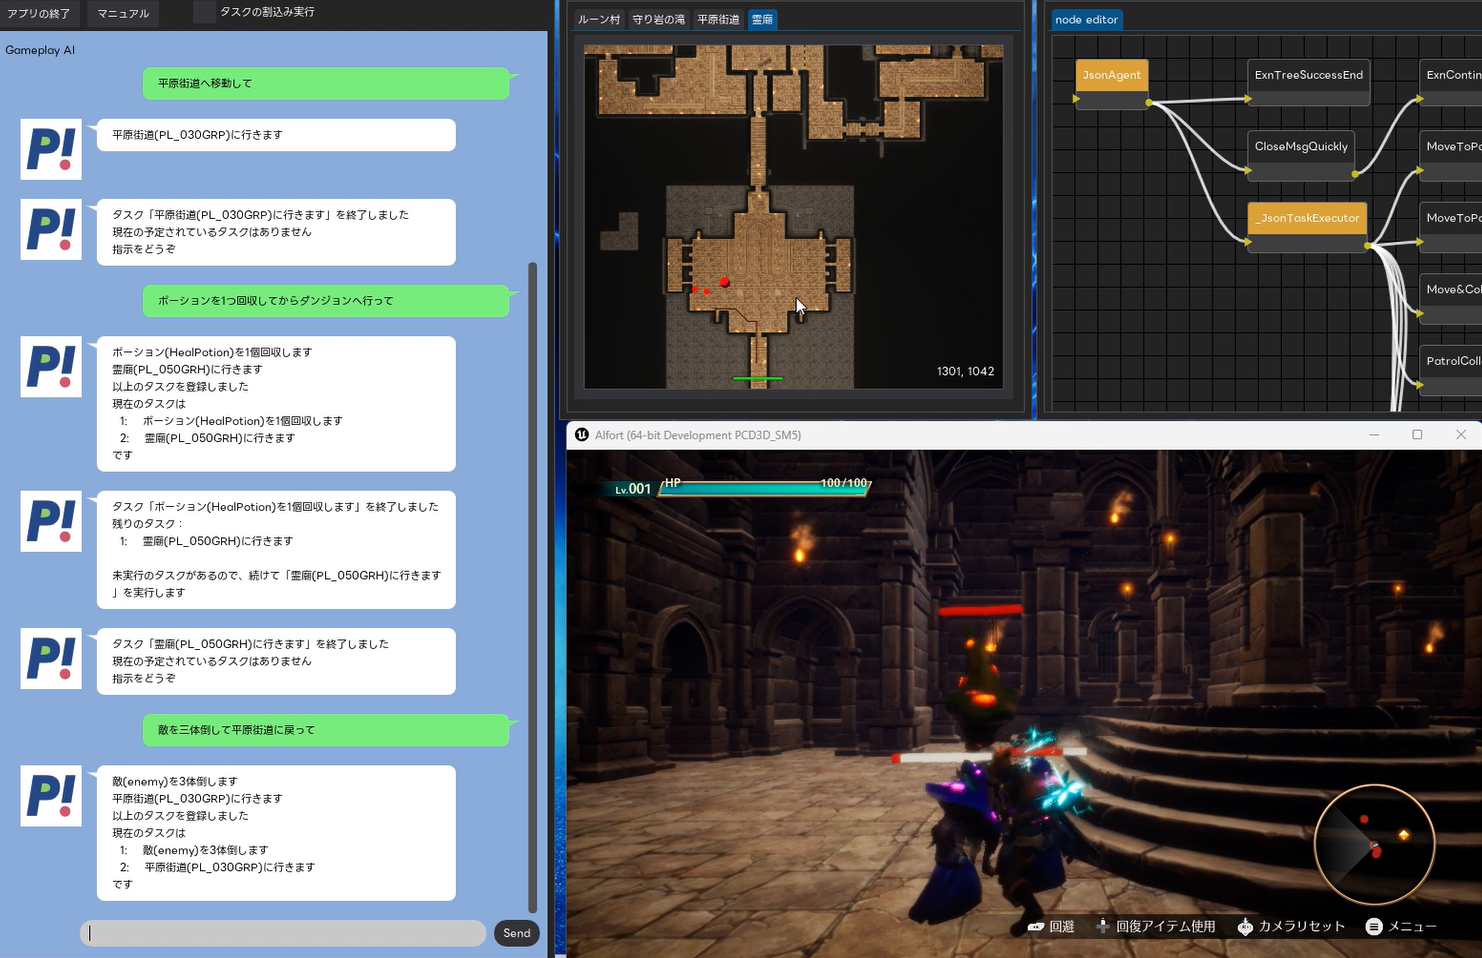Viewport: 1482px width, 958px height.
Task: Open the マニュアル button
Action: click(x=123, y=14)
